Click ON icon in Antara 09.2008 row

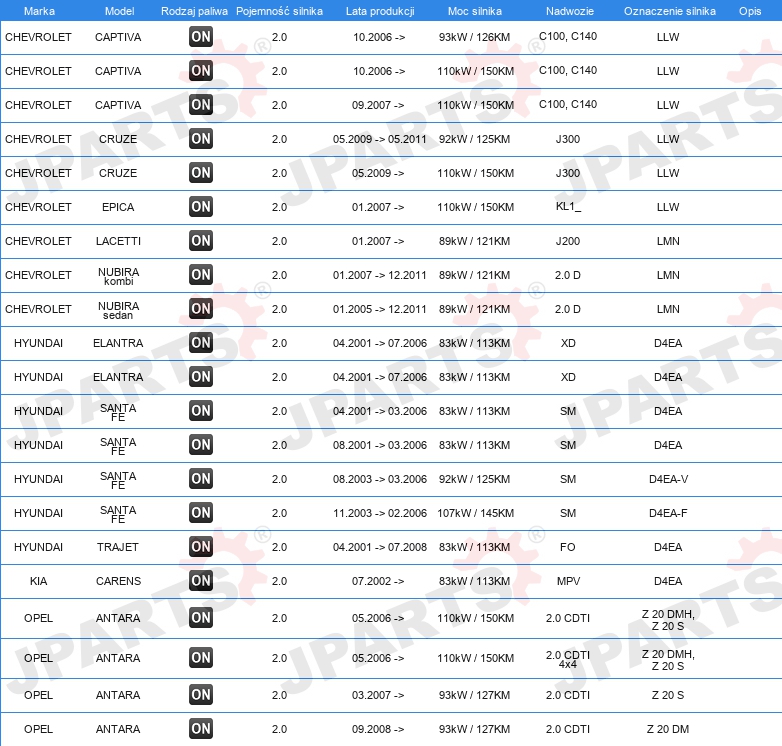click(x=201, y=729)
